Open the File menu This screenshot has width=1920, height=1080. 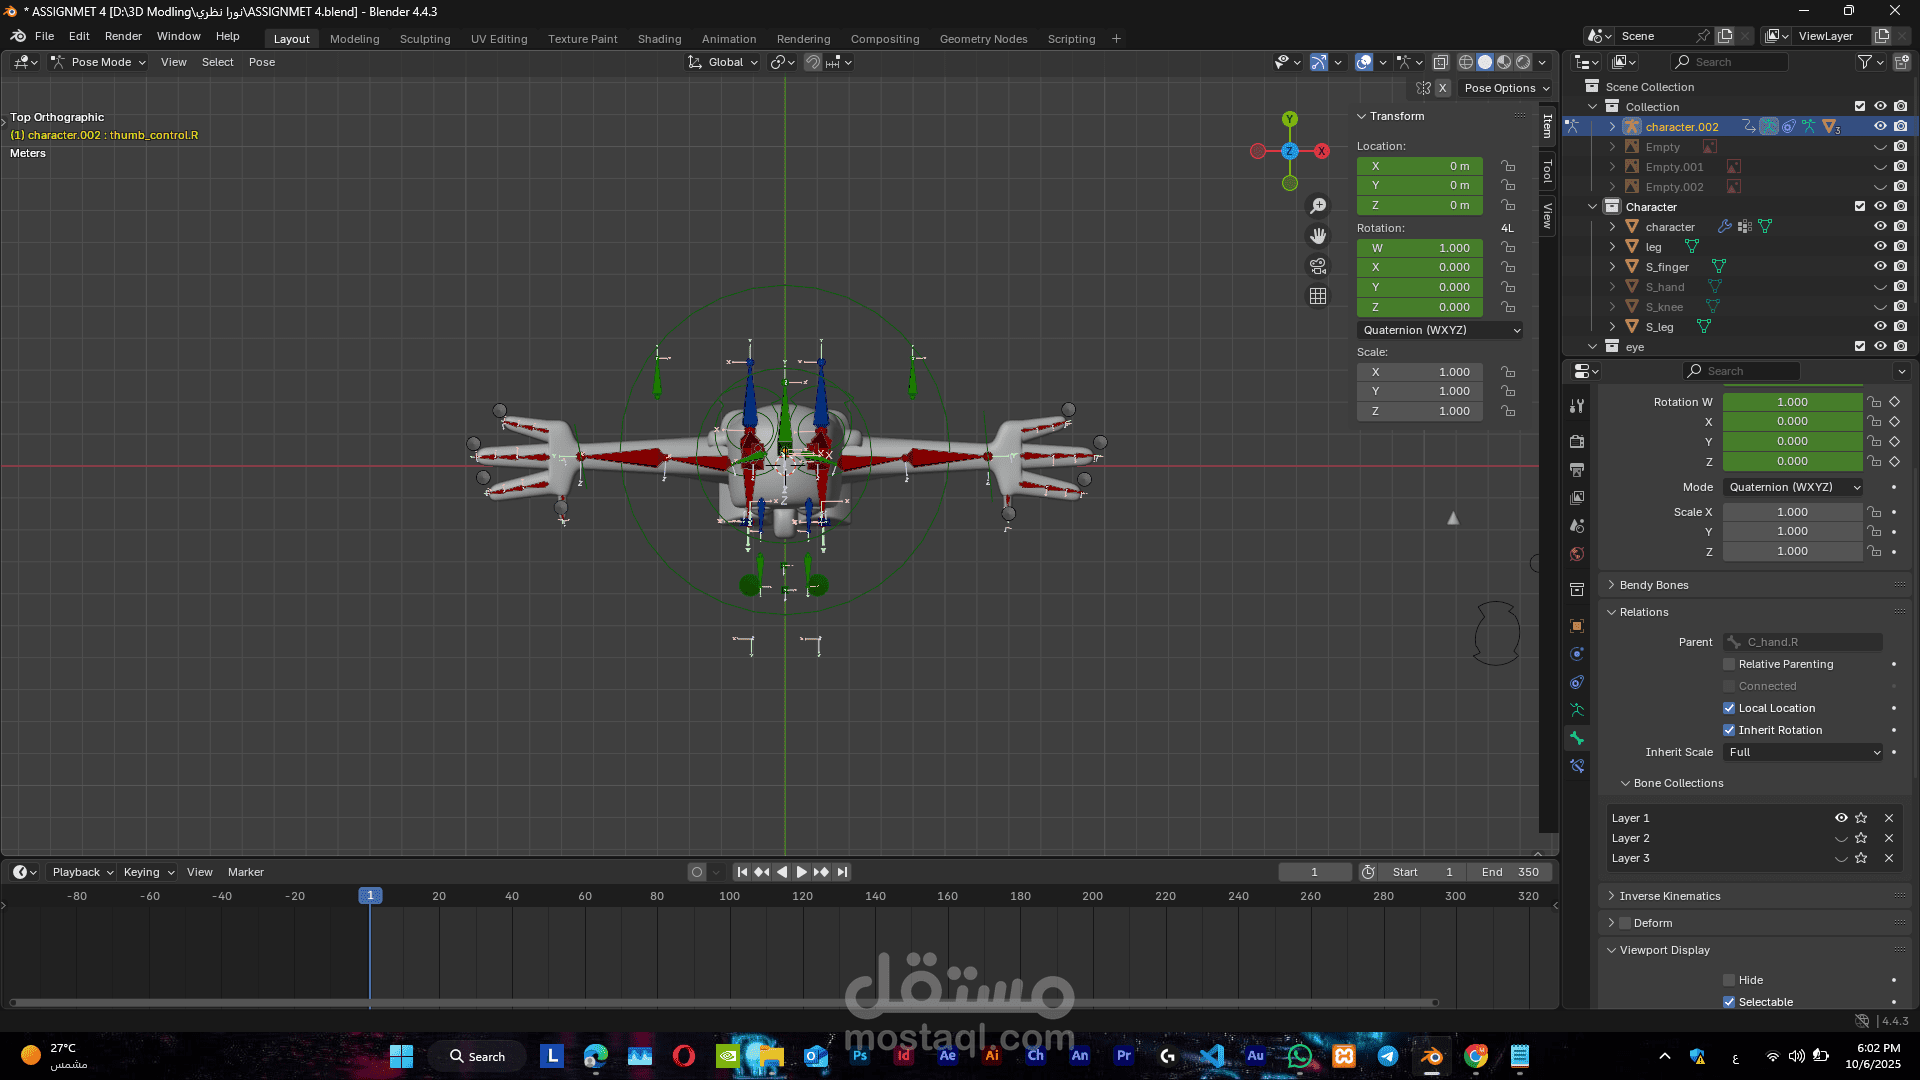click(45, 36)
